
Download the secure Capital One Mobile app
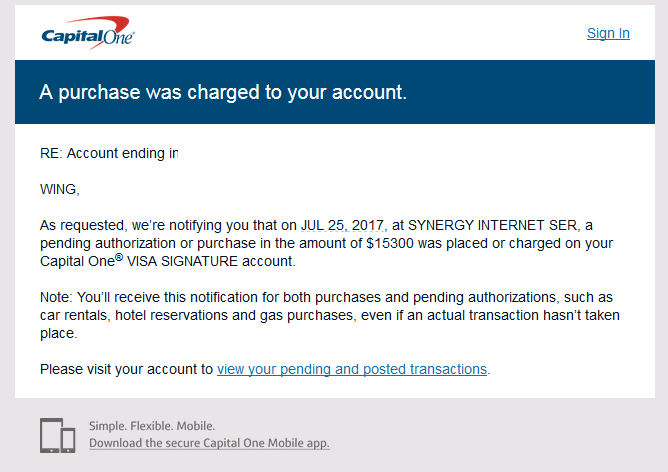(x=209, y=443)
